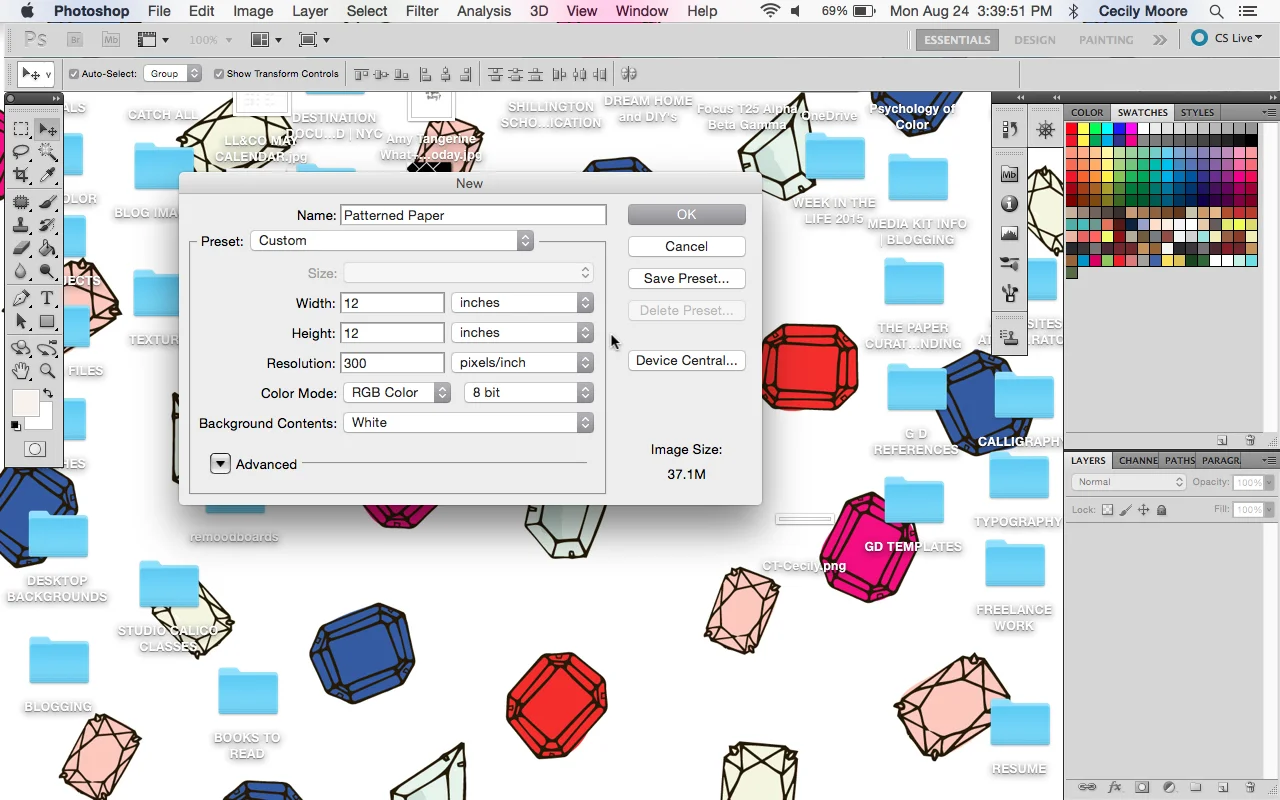1280x800 pixels.
Task: Launch Bridge from the application bar
Action: [x=74, y=40]
